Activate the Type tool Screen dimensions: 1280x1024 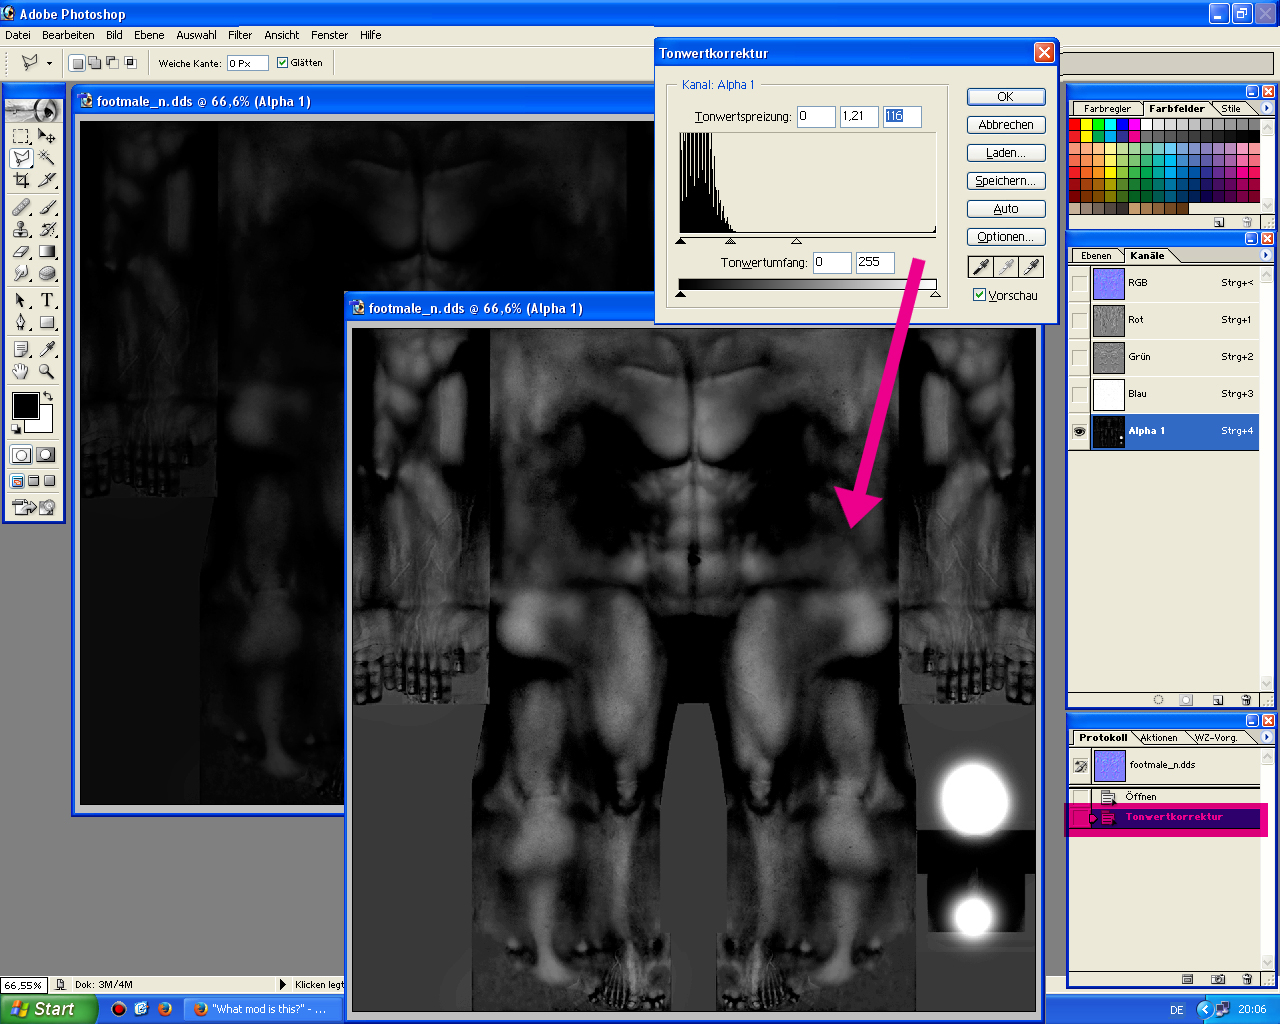coord(47,300)
